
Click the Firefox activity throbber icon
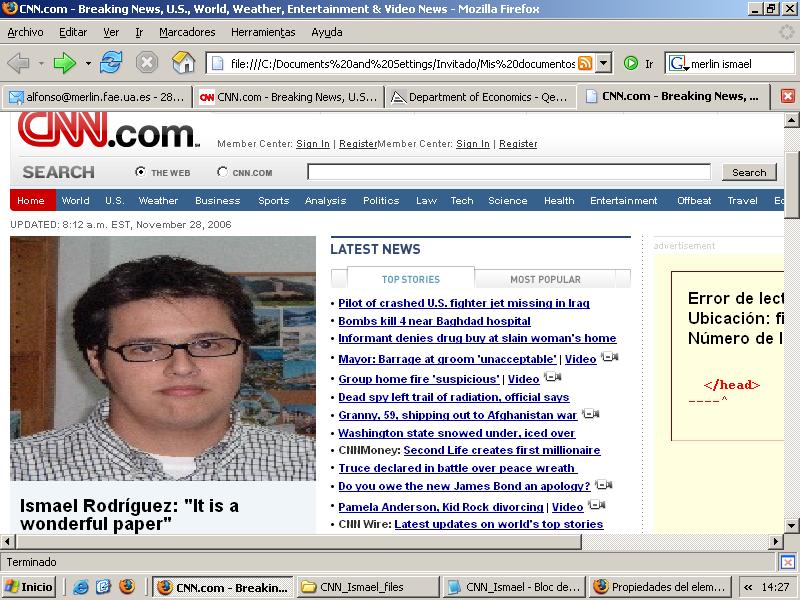coord(787,32)
